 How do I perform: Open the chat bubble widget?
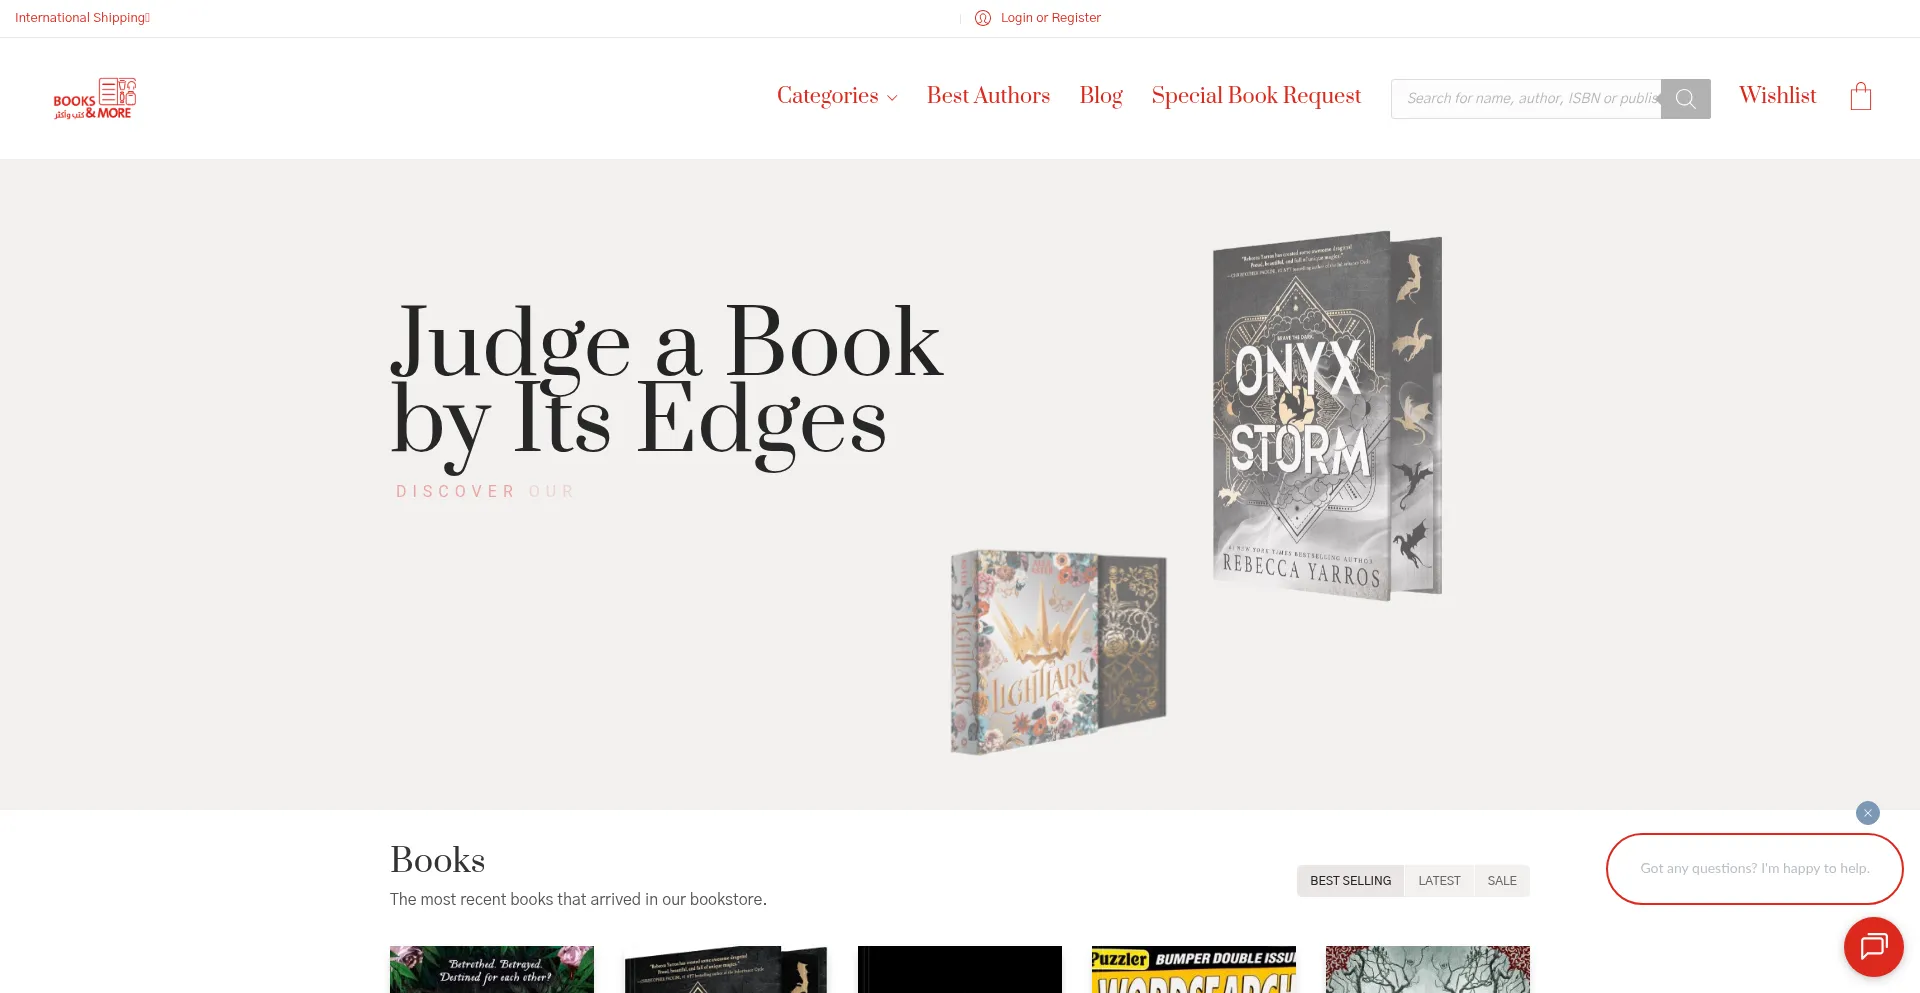pos(1873,946)
